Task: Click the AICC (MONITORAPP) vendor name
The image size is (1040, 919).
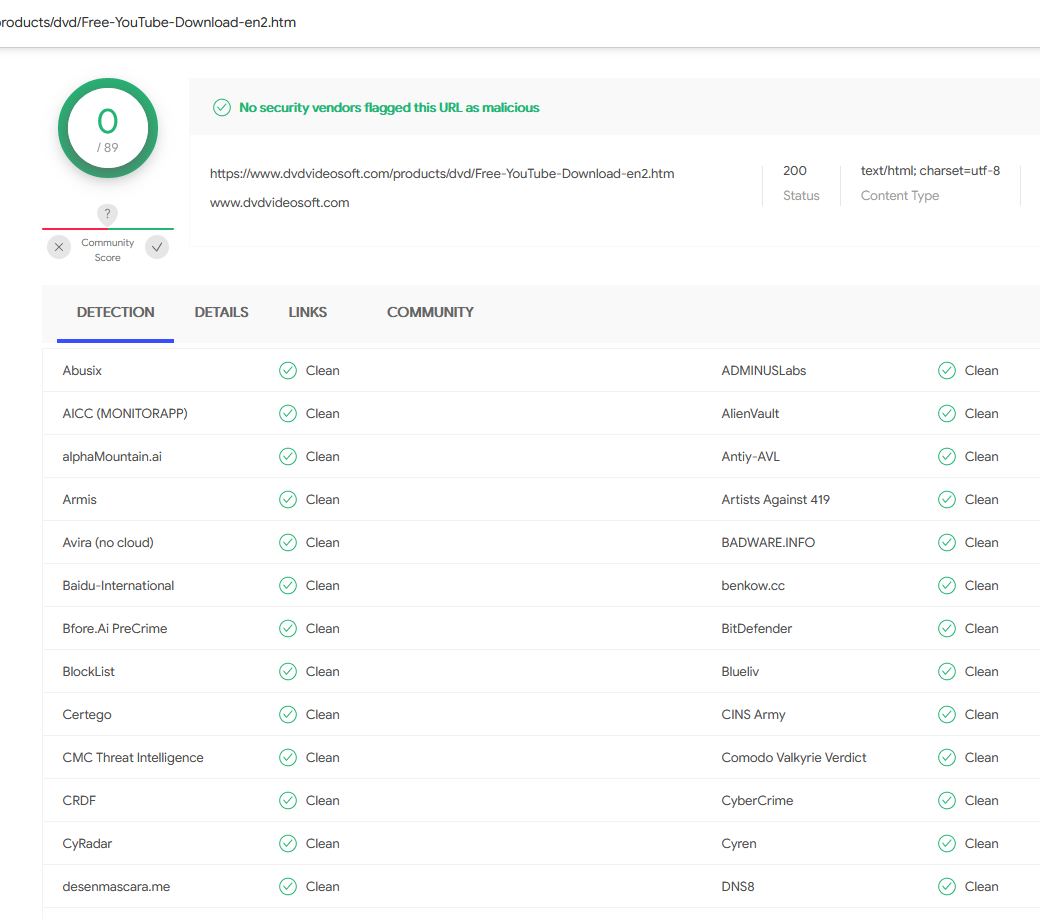Action: 125,414
